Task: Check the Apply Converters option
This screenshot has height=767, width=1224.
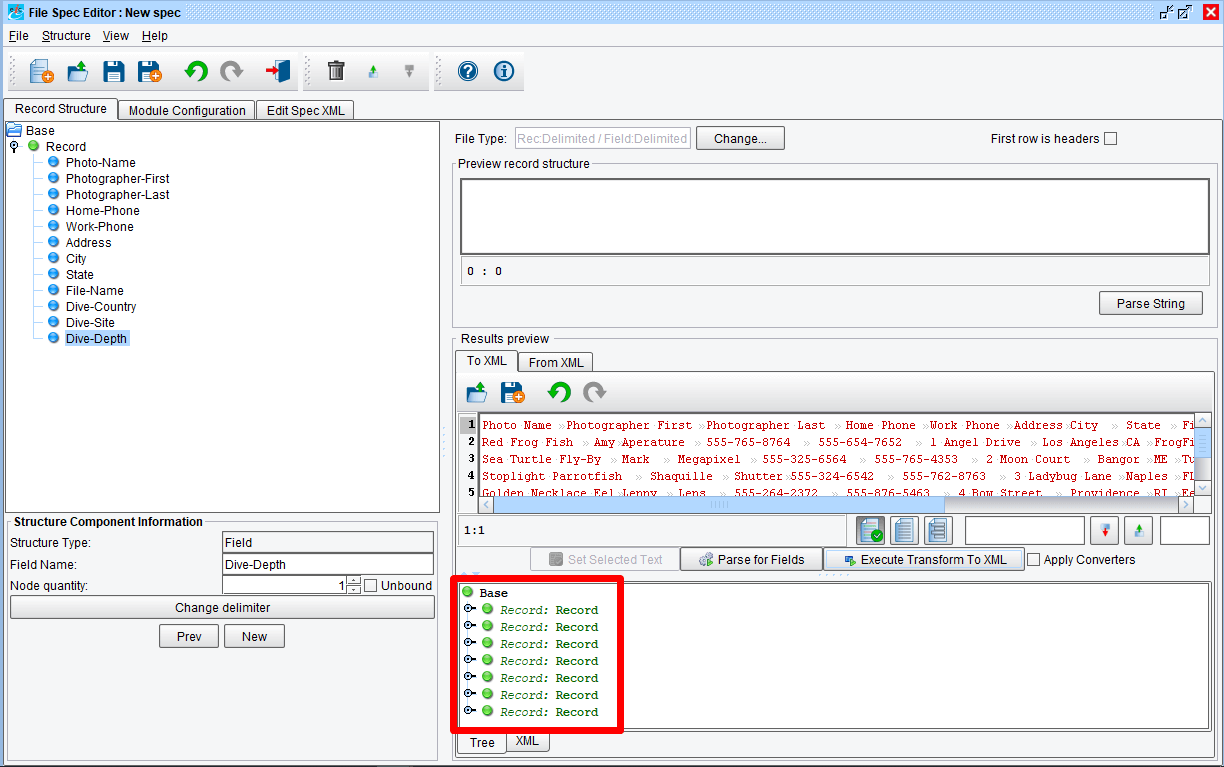Action: tap(1034, 560)
